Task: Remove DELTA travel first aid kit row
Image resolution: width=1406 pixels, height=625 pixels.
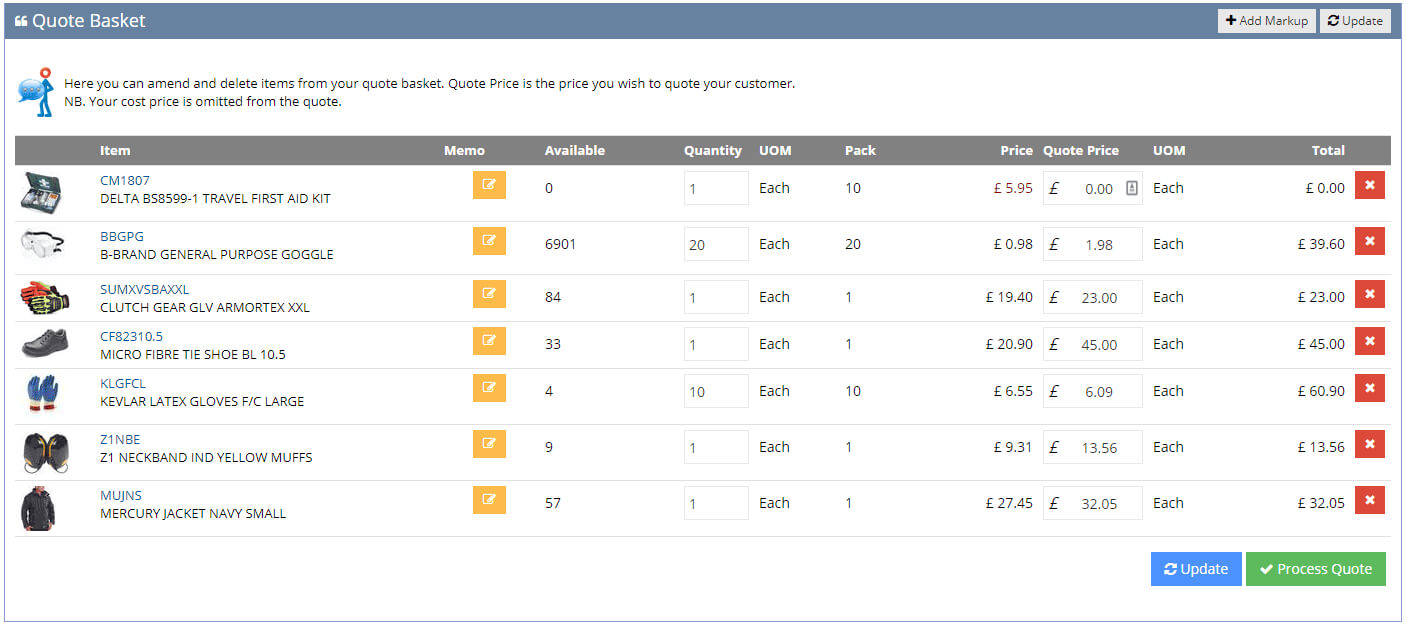Action: coord(1370,185)
